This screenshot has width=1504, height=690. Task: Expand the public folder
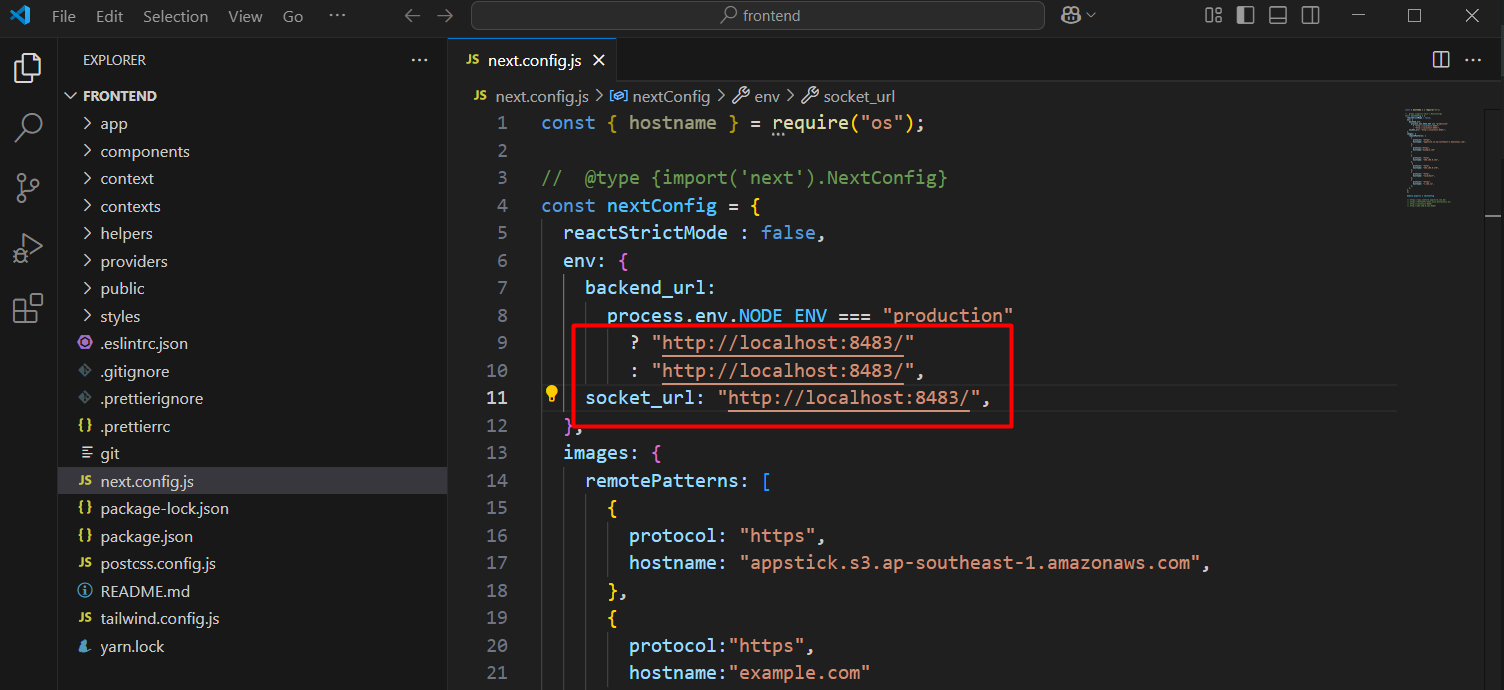pos(252,289)
